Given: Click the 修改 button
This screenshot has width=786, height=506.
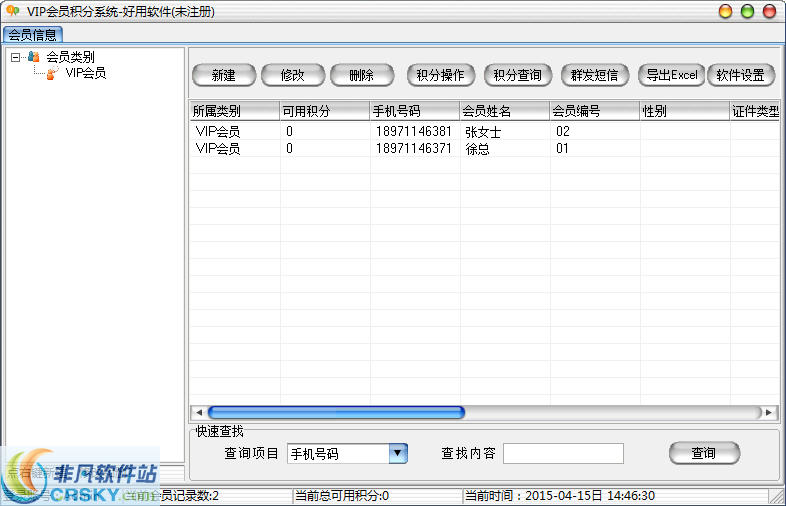Looking at the screenshot, I should (293, 75).
